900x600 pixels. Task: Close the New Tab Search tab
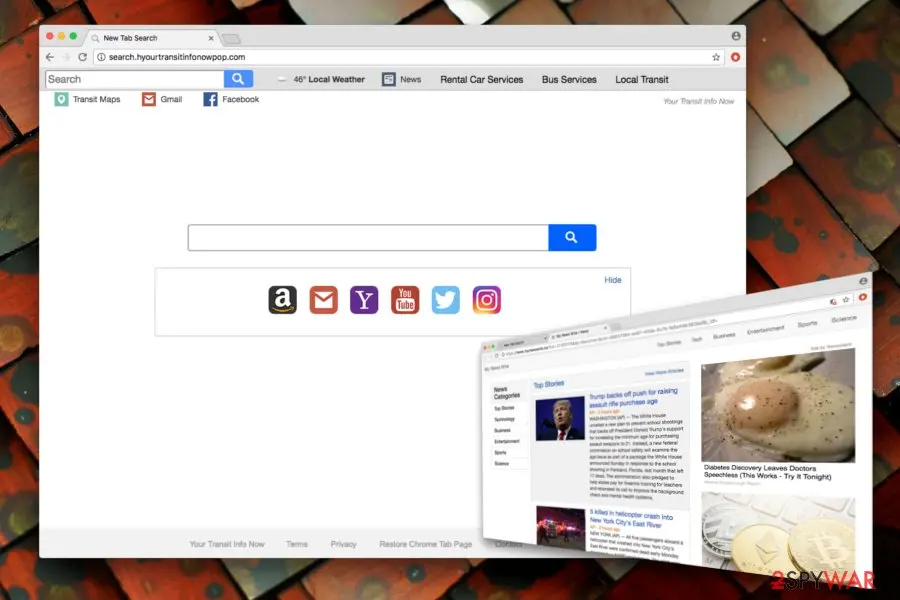[x=211, y=38]
